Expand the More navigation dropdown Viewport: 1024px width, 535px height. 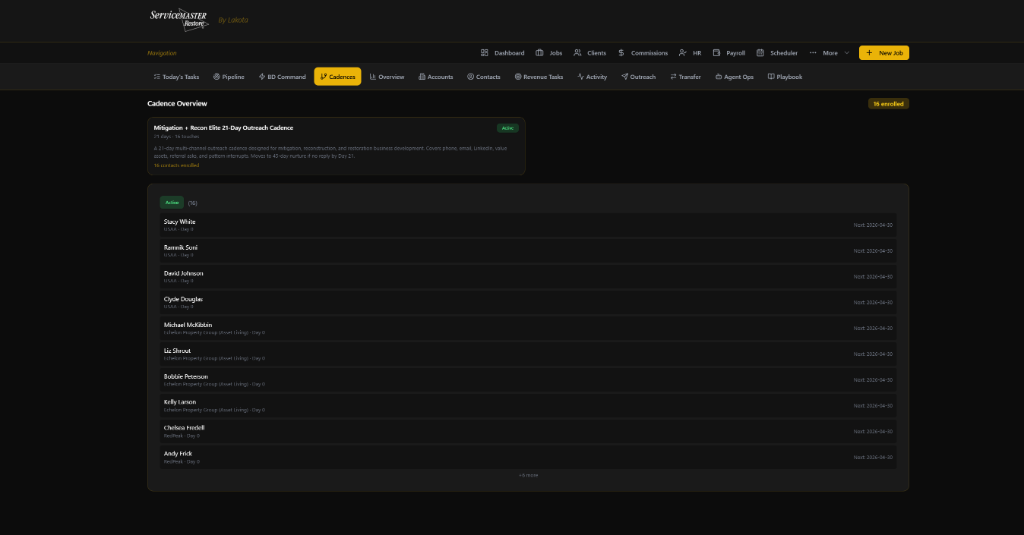coord(829,53)
